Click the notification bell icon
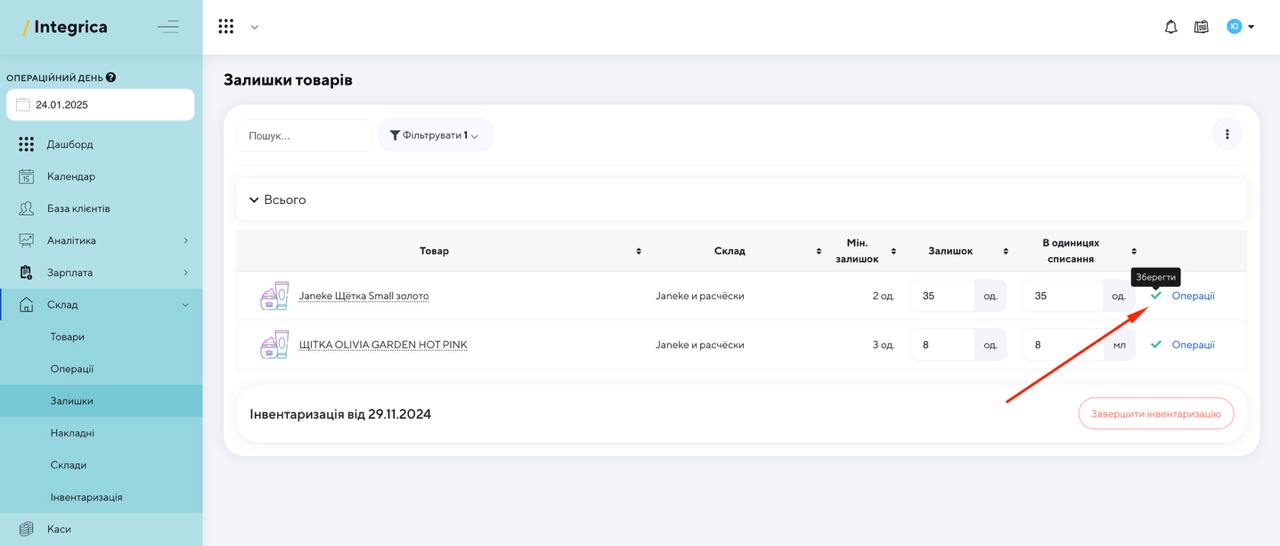Screen dimensions: 1280x546 click(x=1171, y=27)
